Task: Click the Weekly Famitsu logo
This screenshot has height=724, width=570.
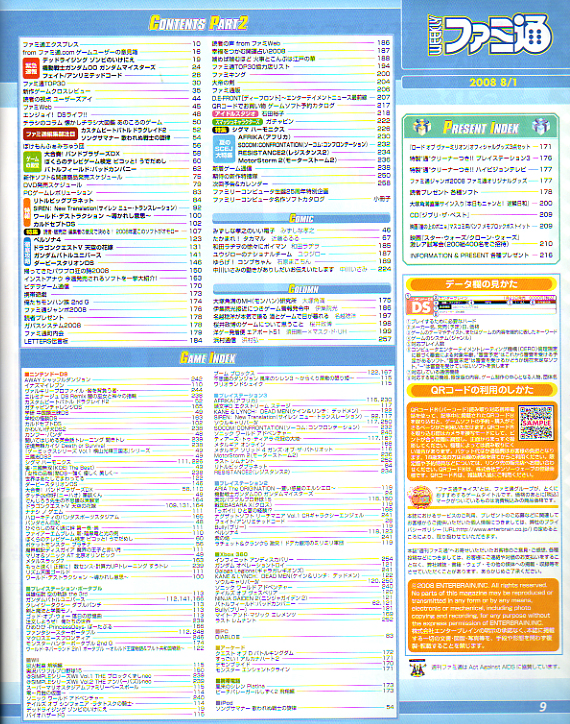Action: tap(490, 35)
